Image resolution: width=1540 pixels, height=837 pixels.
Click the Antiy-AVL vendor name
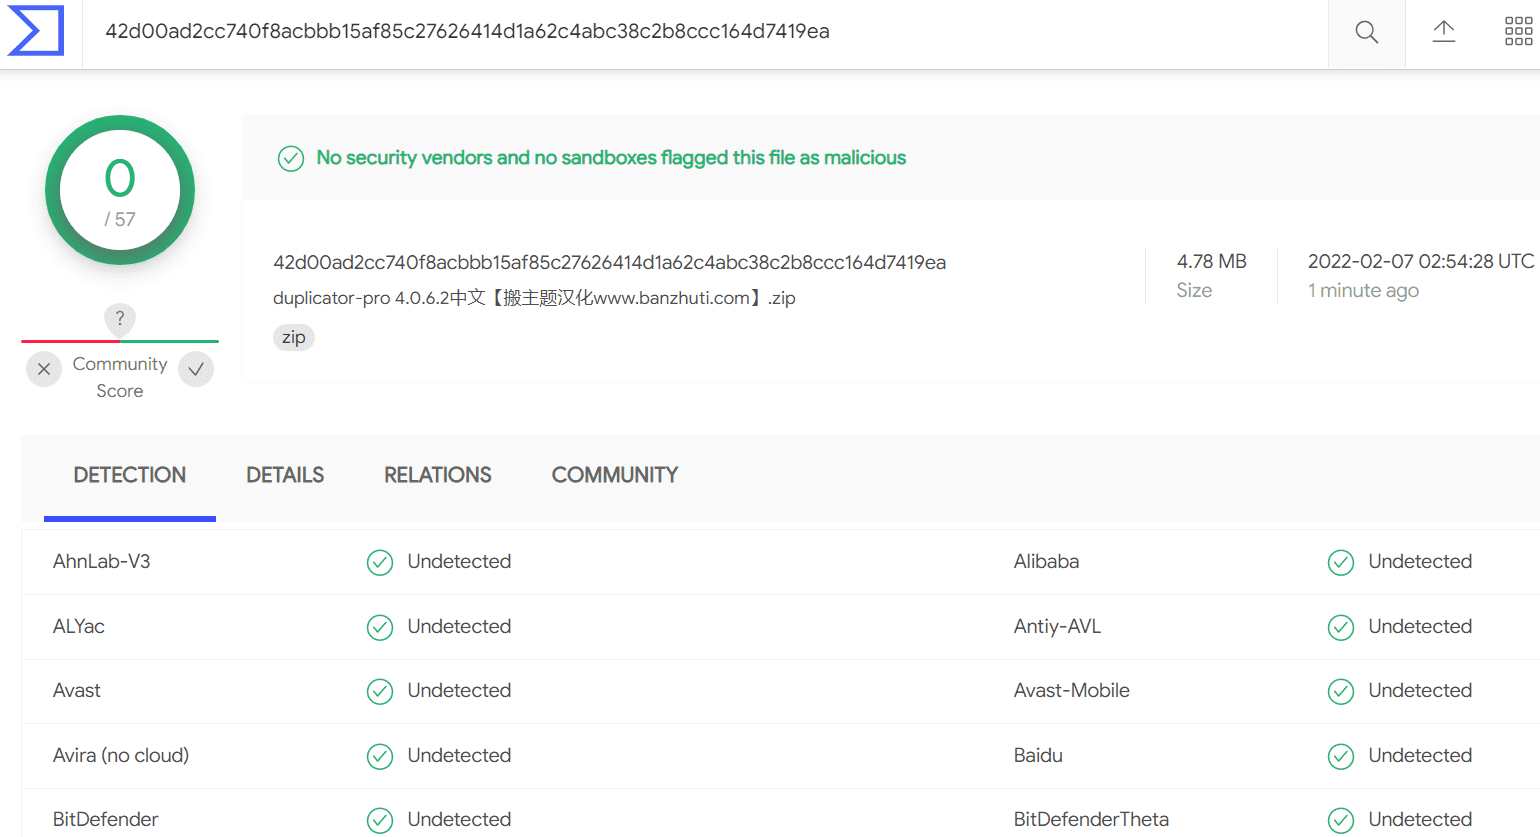(1057, 627)
